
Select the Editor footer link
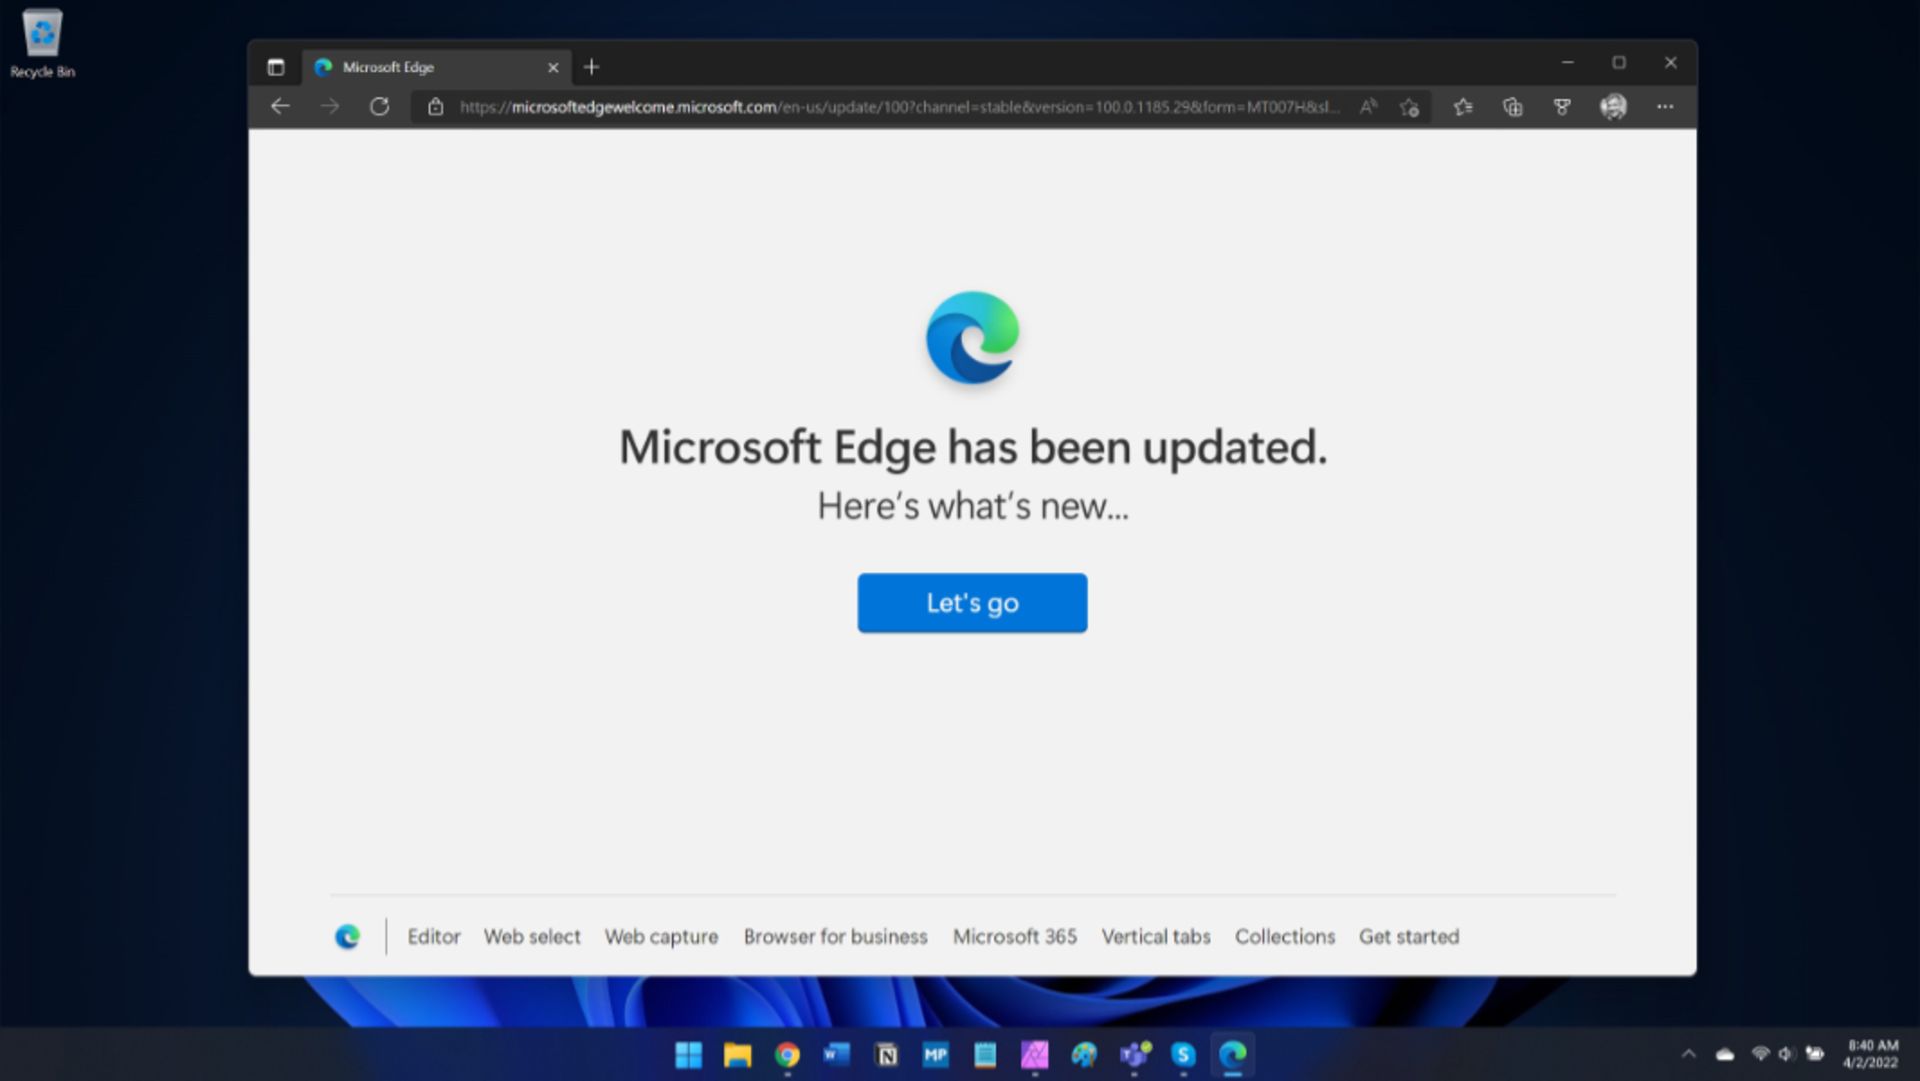coord(434,937)
